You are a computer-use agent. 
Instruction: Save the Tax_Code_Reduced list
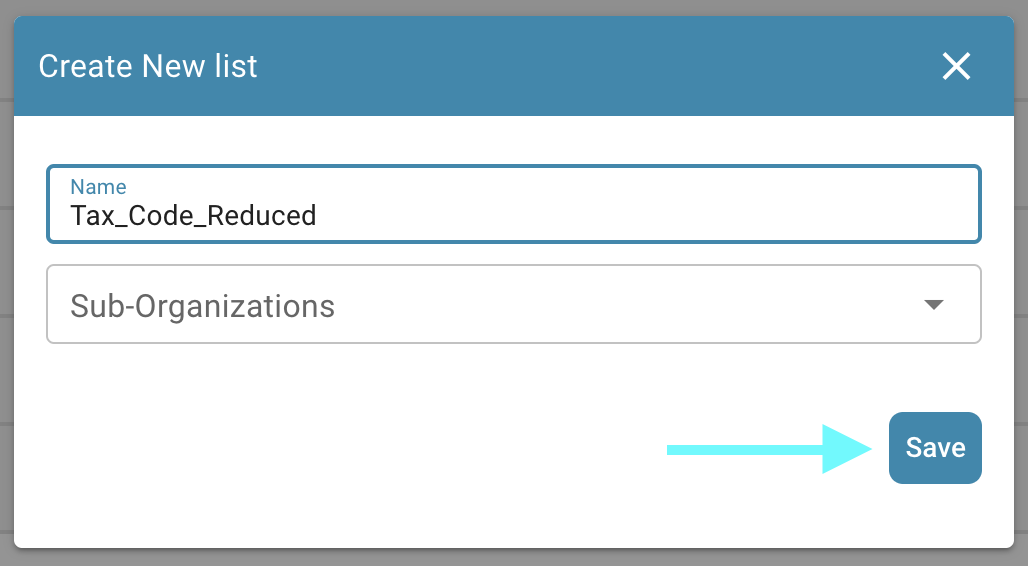coord(935,448)
